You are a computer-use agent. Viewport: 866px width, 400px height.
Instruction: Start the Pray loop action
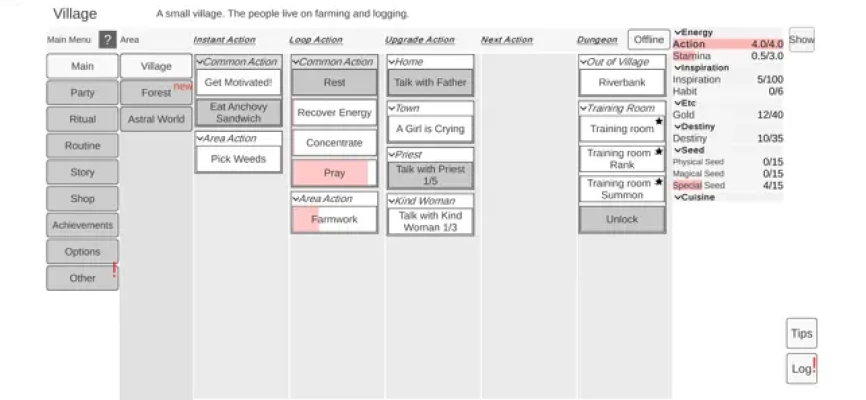pos(334,173)
